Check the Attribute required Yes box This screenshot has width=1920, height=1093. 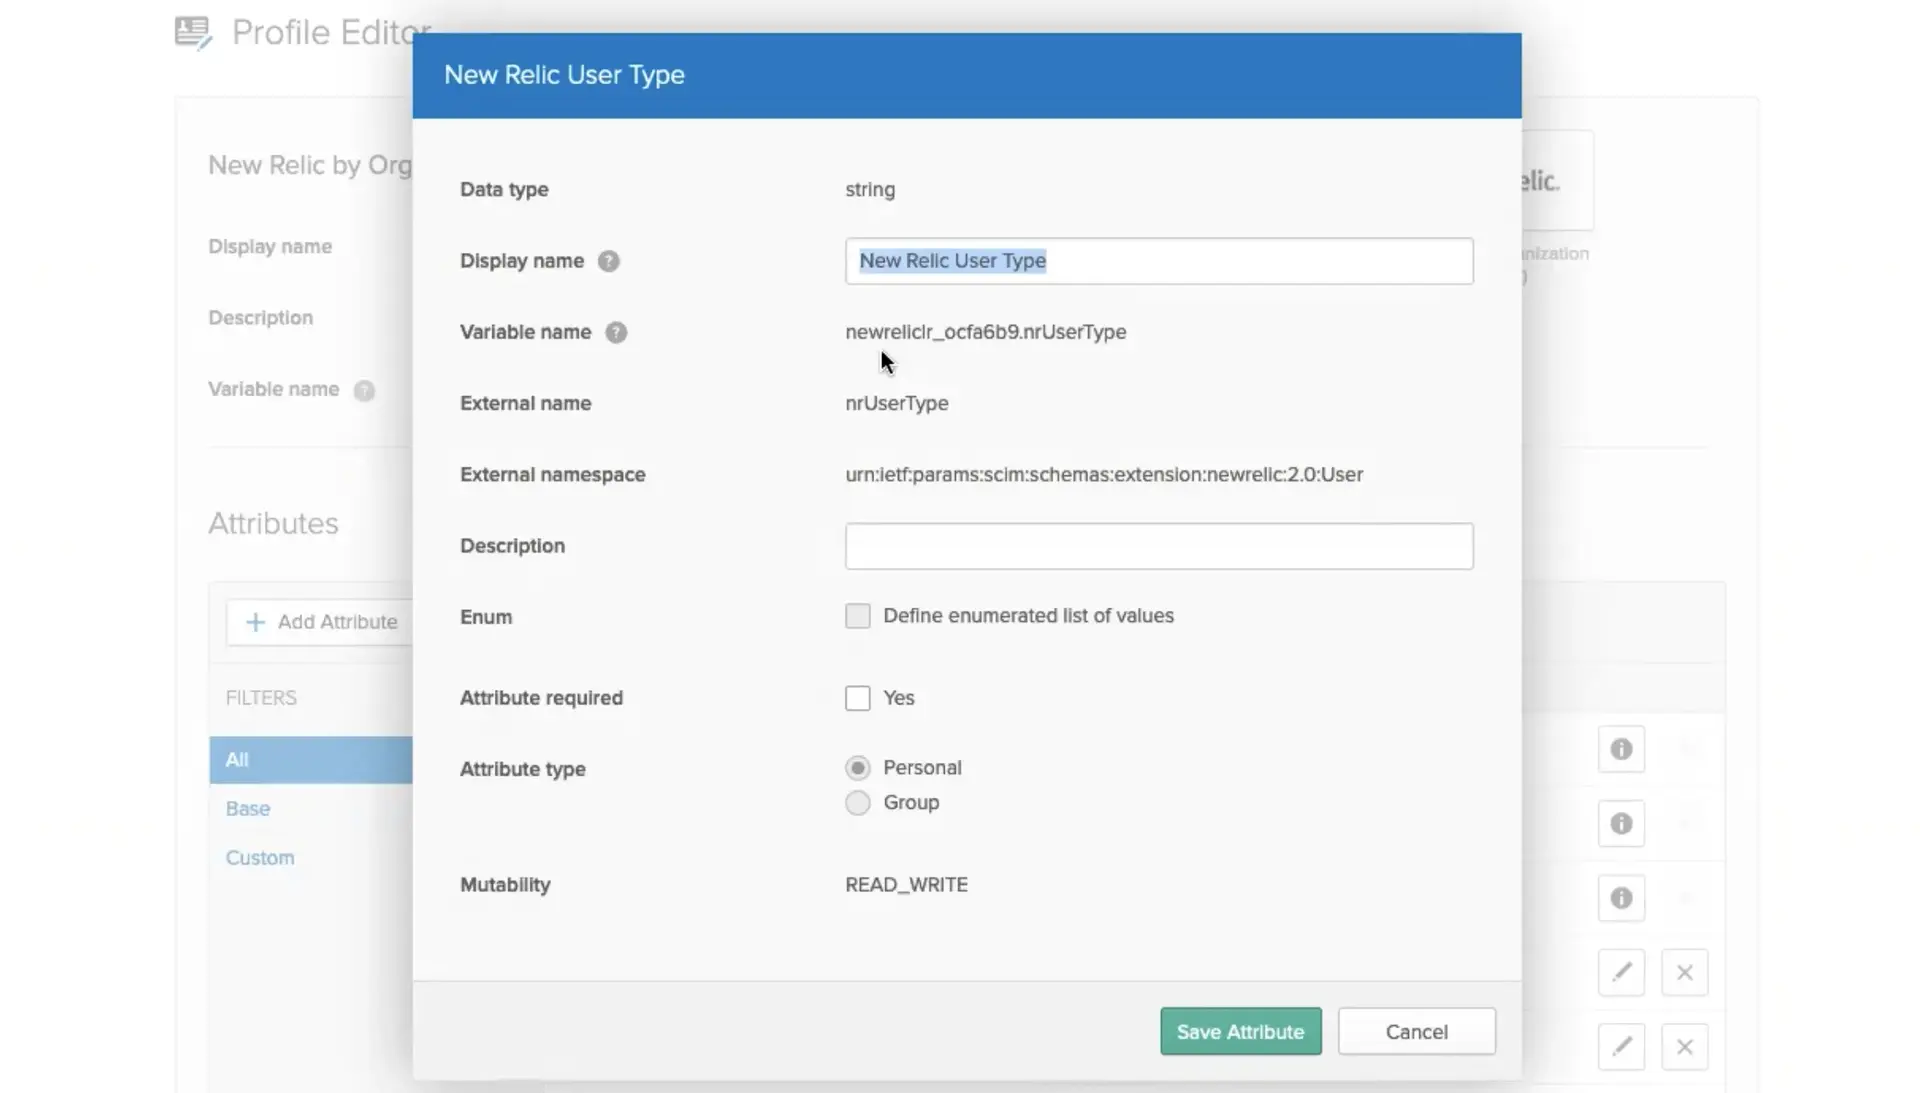coord(857,698)
